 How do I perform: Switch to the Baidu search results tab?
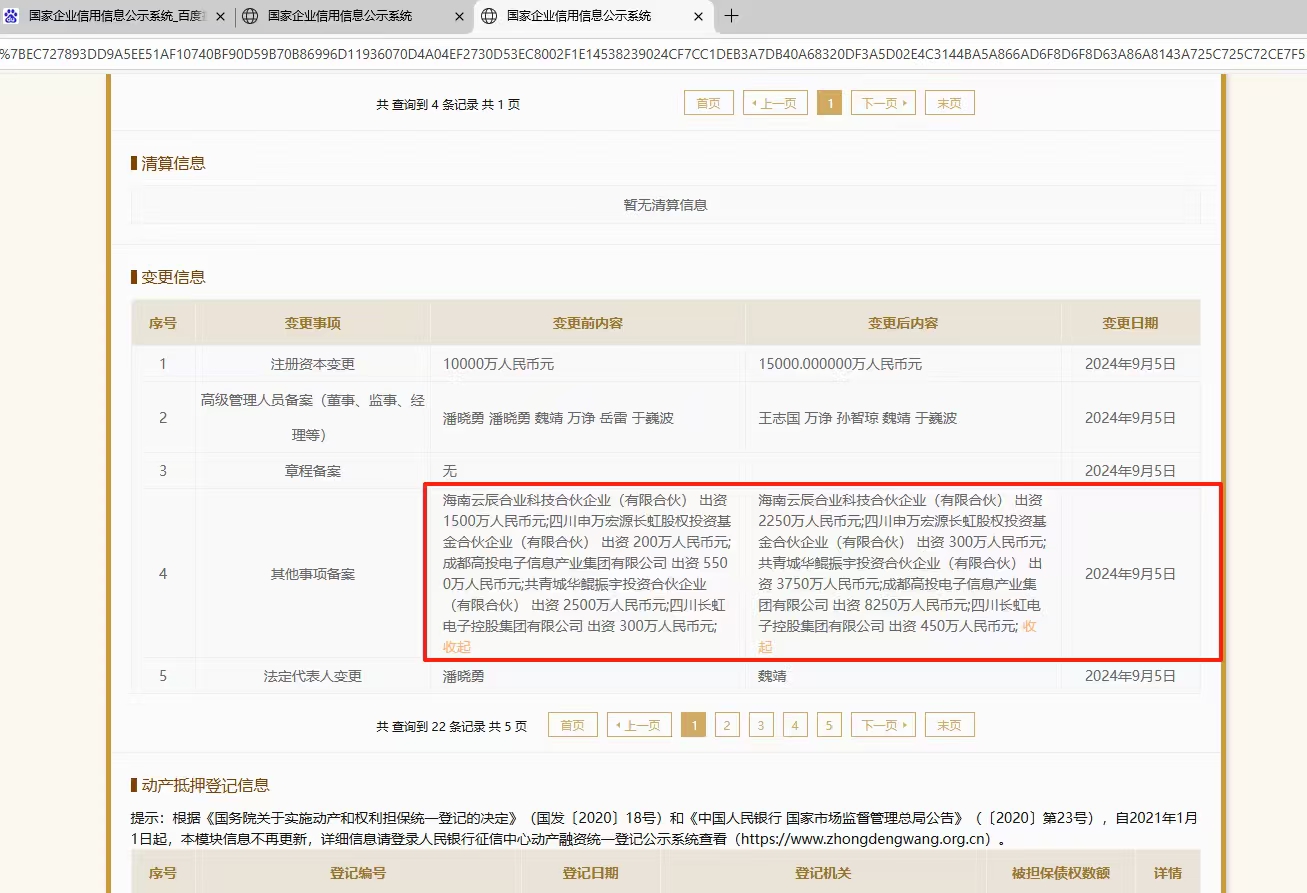(x=116, y=16)
